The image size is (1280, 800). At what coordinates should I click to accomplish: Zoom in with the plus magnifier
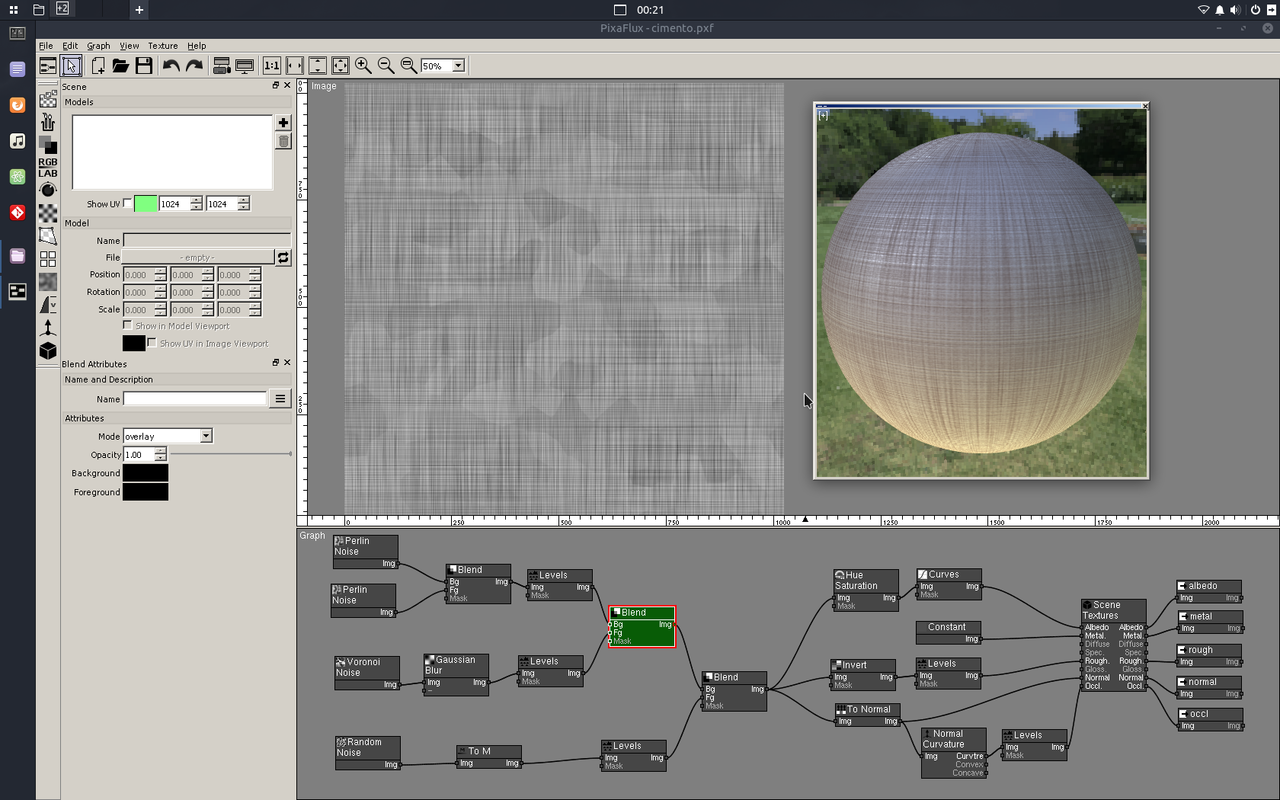pyautogui.click(x=363, y=66)
